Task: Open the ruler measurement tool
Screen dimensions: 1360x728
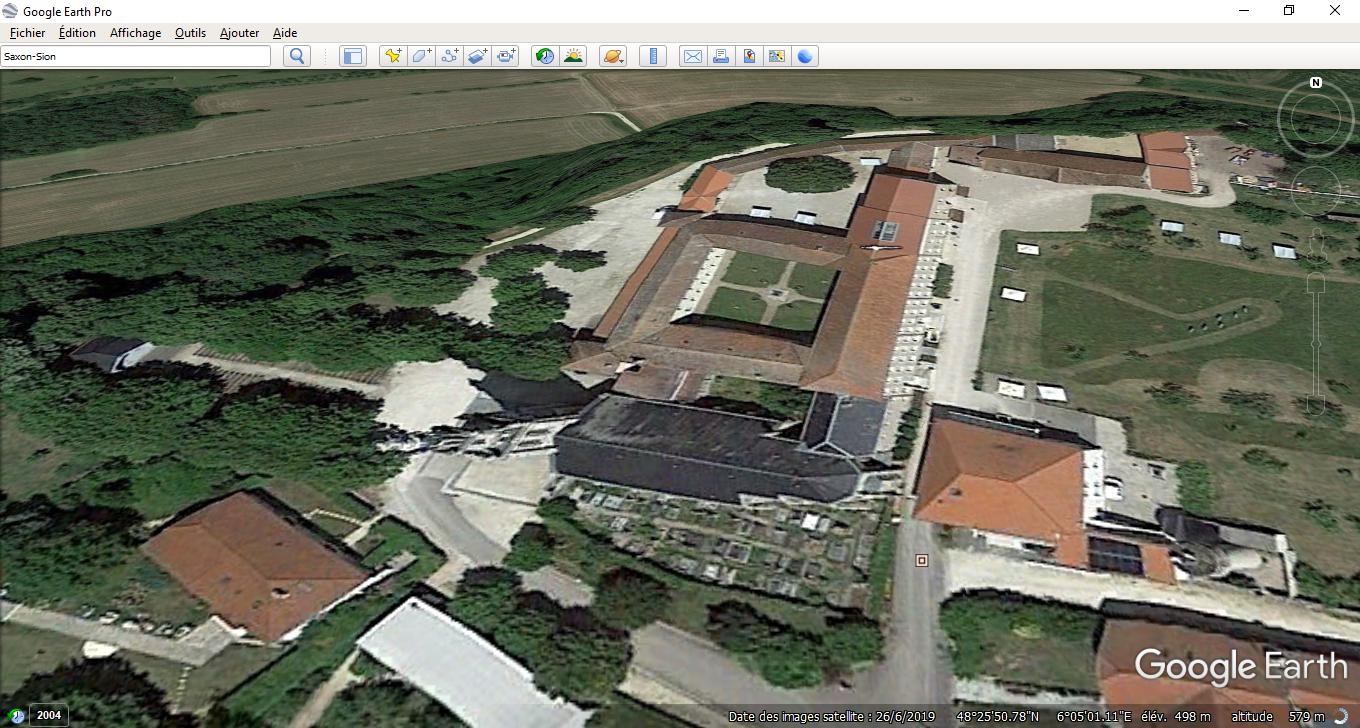Action: point(652,56)
